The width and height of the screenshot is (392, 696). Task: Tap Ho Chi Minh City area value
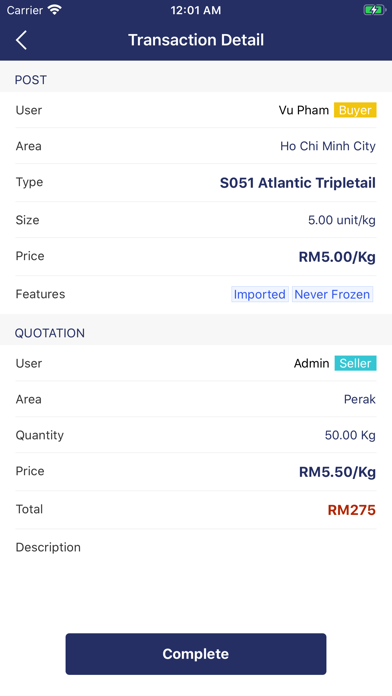[x=328, y=146]
